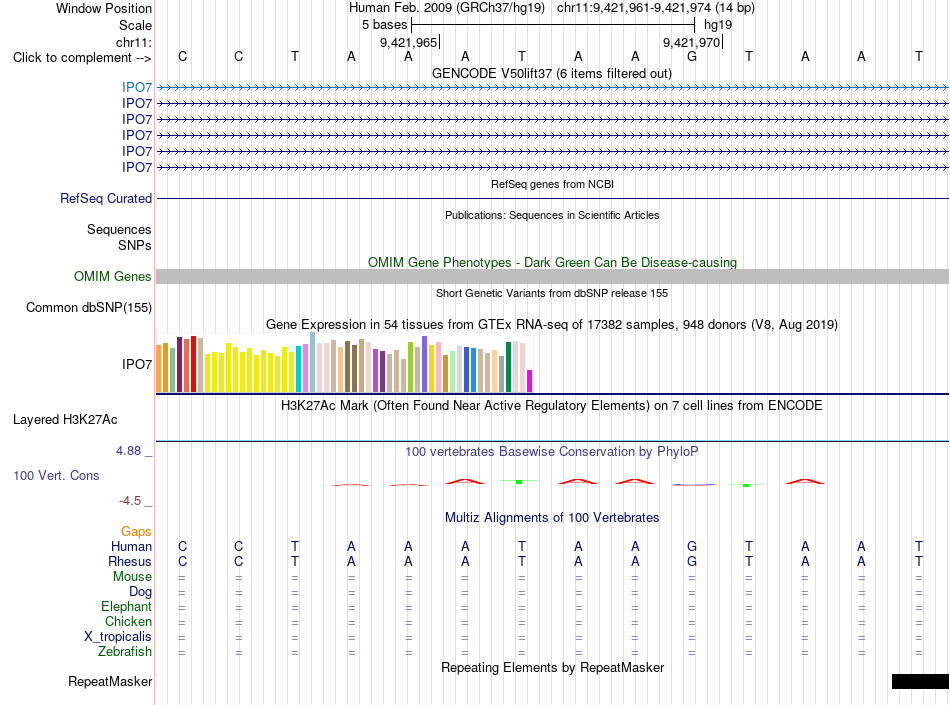Image resolution: width=950 pixels, height=705 pixels.
Task: Open 'Multiz Alignments of 100 Vertebrates' title
Action: tap(552, 518)
